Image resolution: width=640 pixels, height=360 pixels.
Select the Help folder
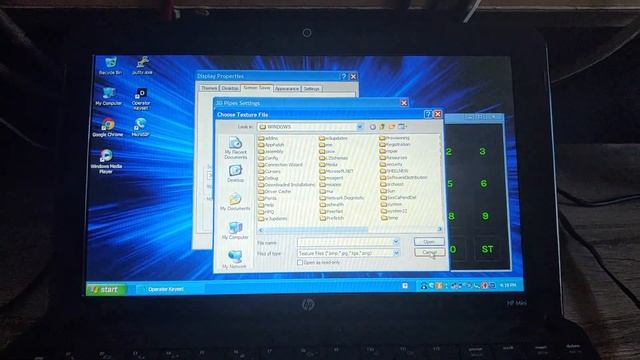(x=267, y=205)
